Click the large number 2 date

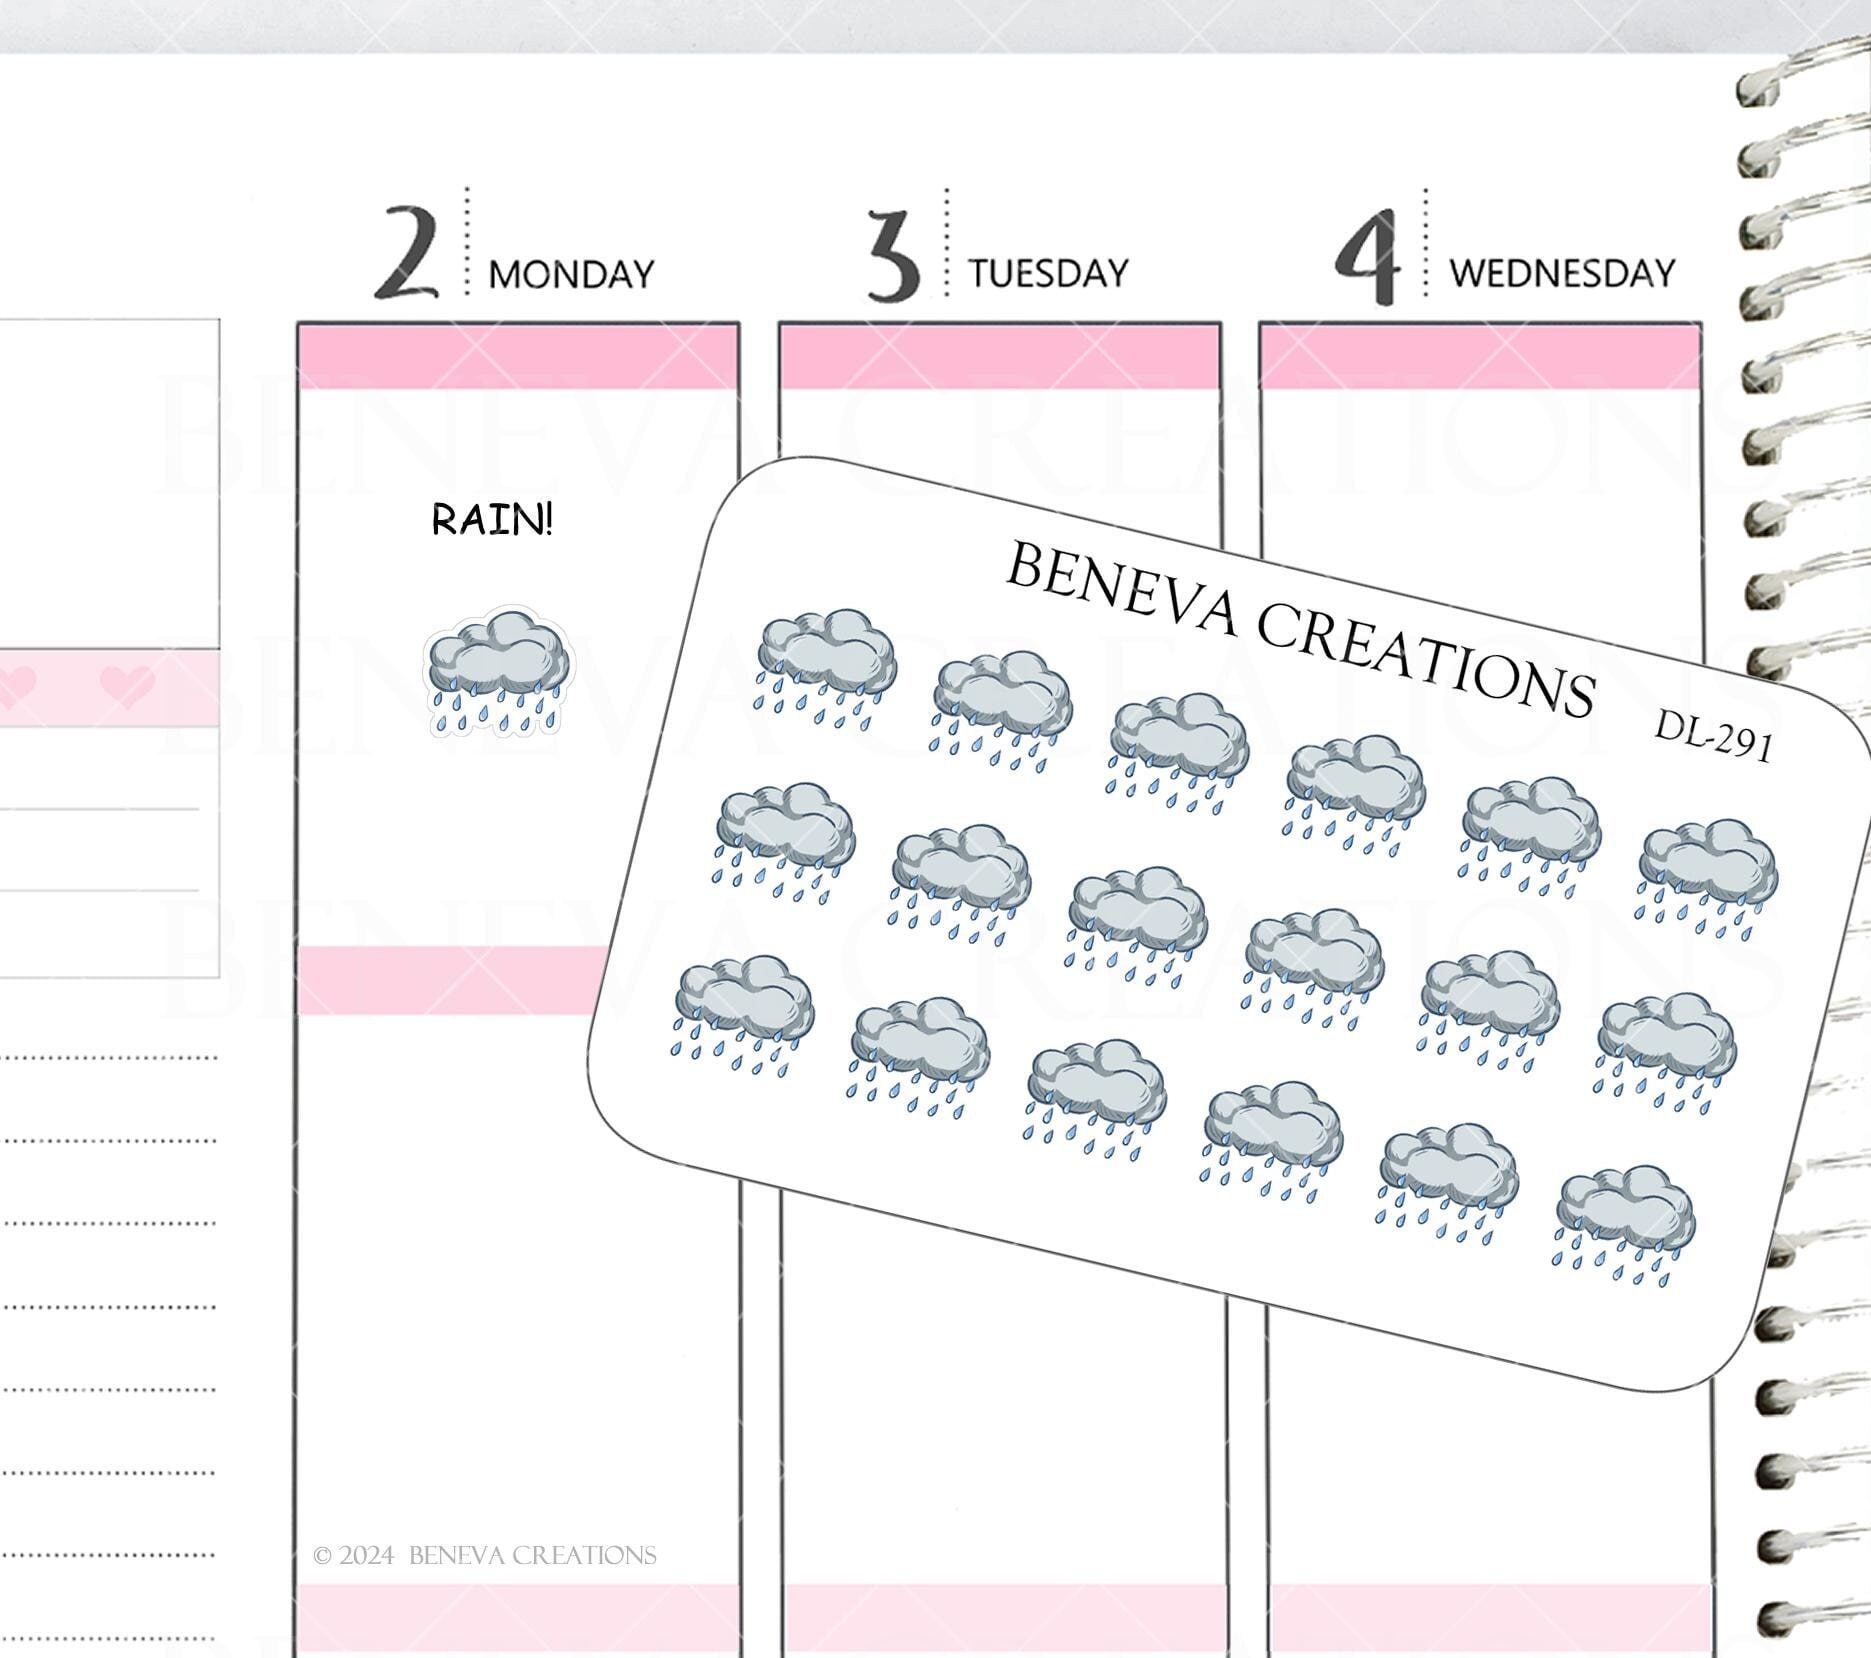[x=408, y=254]
